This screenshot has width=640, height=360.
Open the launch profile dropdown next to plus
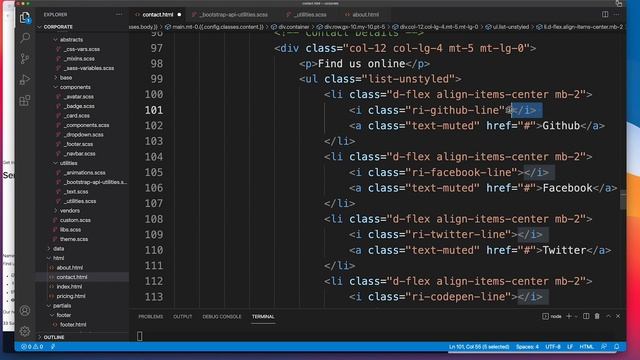pyautogui.click(x=576, y=316)
